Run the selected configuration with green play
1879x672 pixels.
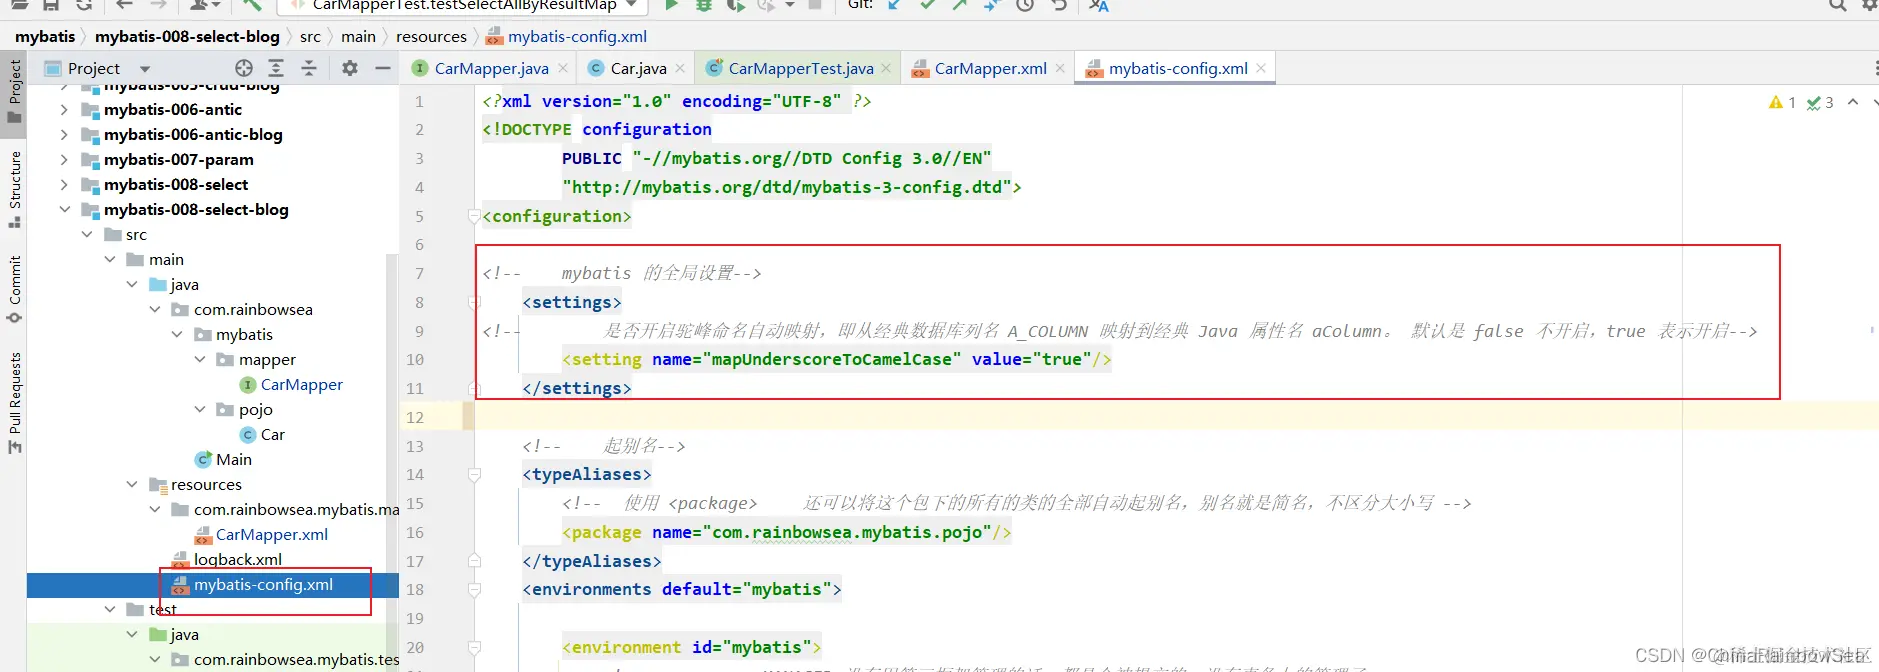coord(671,5)
